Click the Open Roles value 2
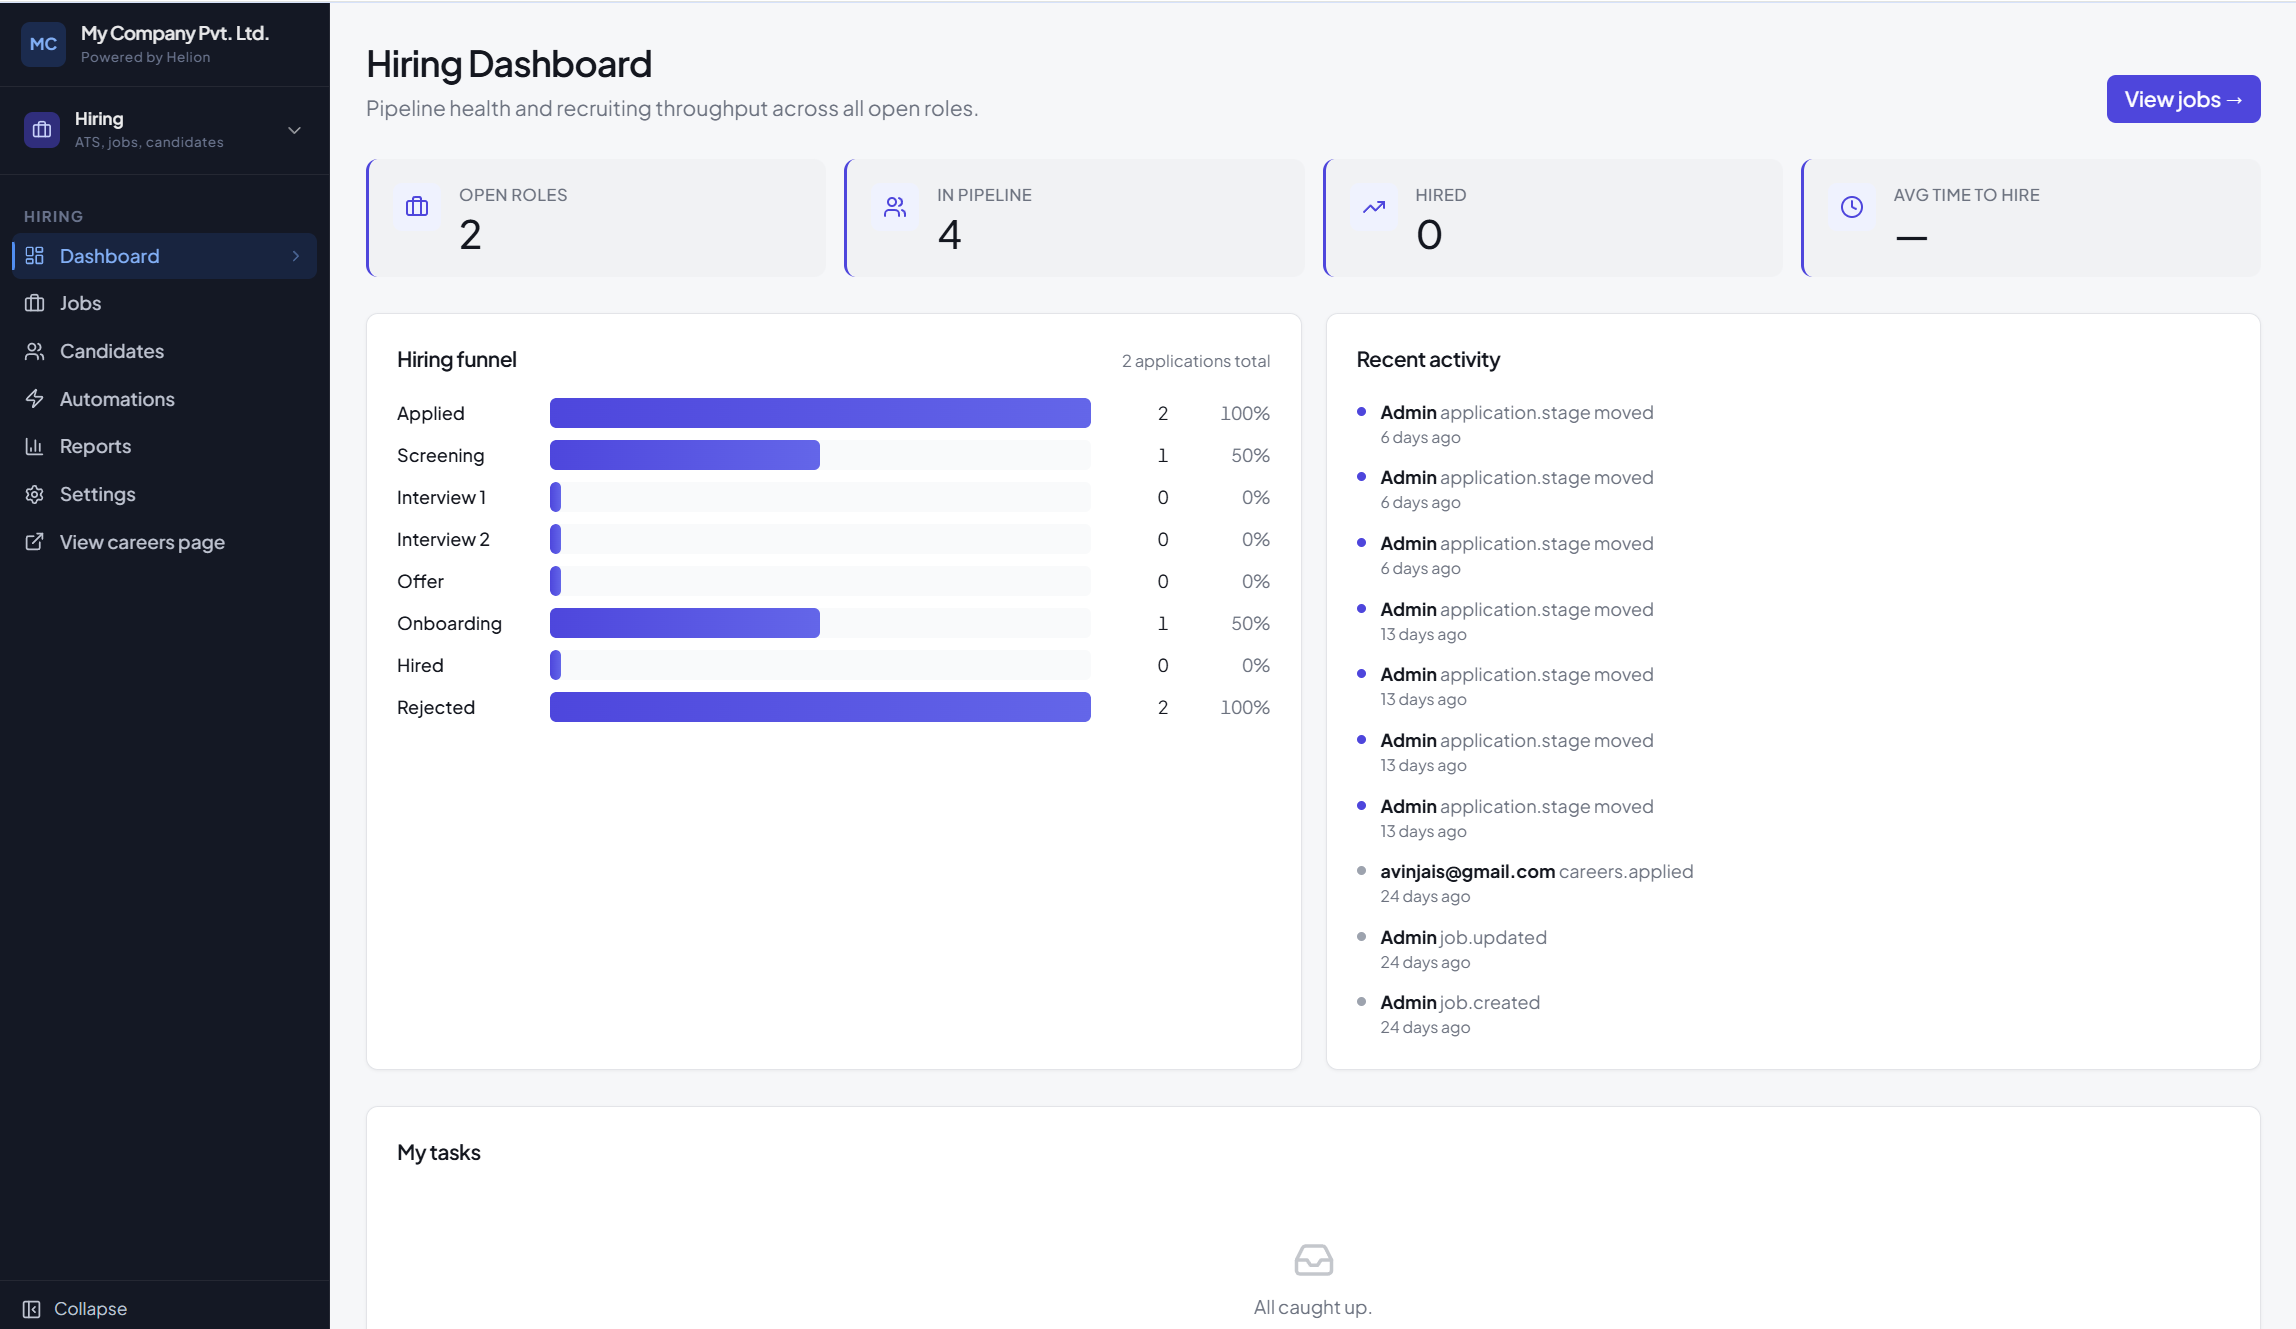The image size is (2296, 1329). click(470, 235)
